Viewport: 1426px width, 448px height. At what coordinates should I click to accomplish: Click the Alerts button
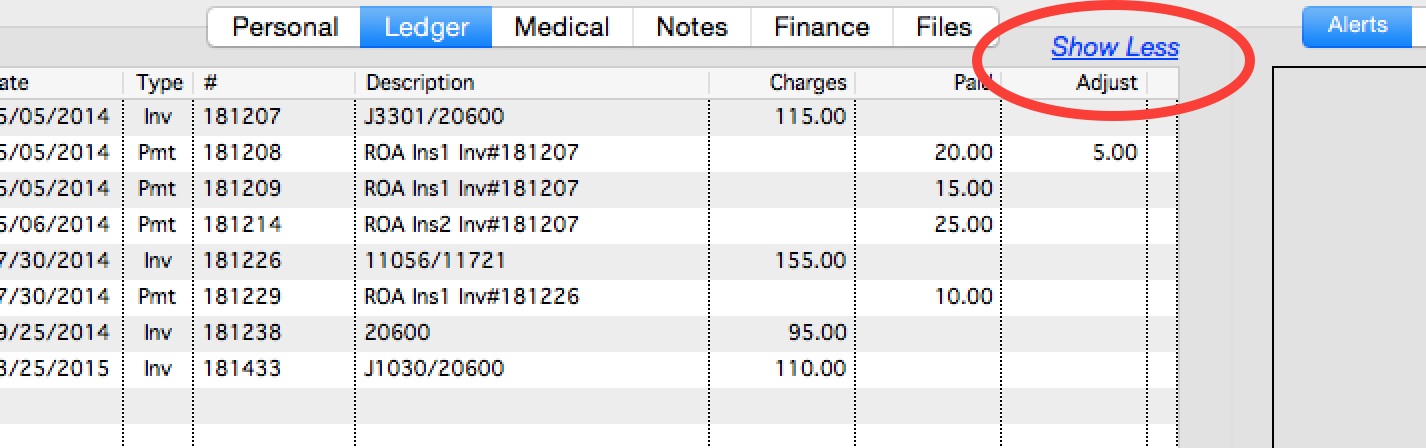1357,26
